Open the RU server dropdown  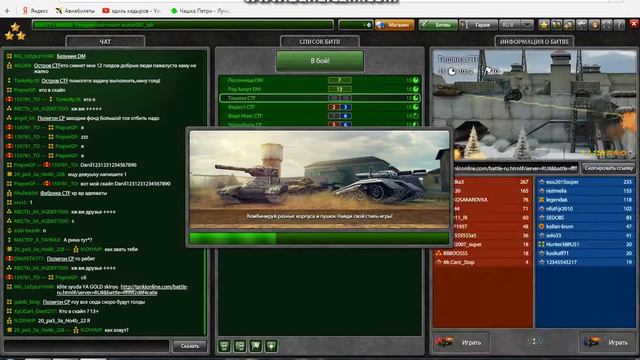[516, 25]
